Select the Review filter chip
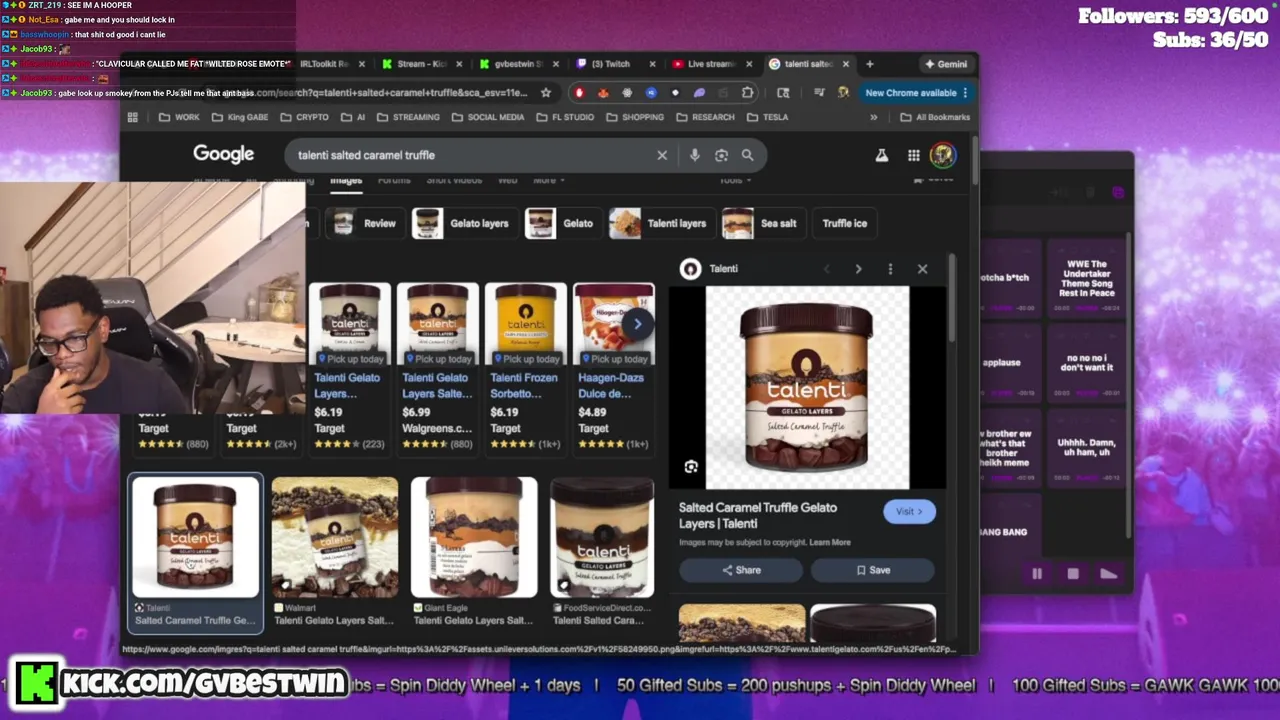 [x=364, y=223]
